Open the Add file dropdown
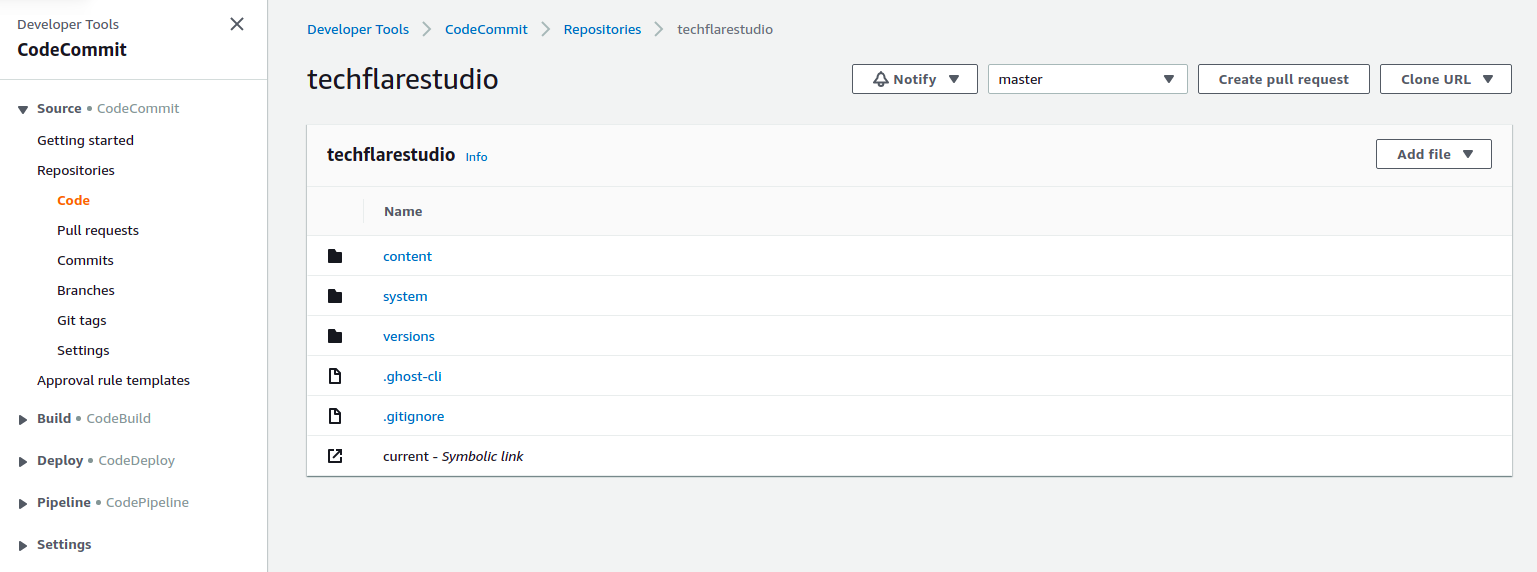This screenshot has width=1537, height=572. click(x=1434, y=154)
